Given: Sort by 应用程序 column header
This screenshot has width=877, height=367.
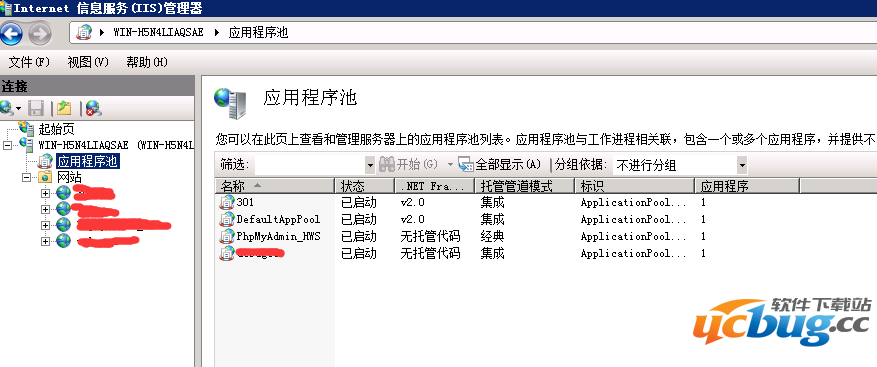Looking at the screenshot, I should coord(747,186).
